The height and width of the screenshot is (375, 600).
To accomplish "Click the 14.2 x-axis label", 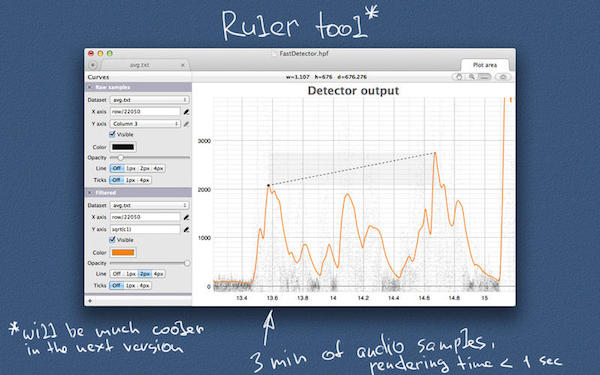I will point(363,298).
